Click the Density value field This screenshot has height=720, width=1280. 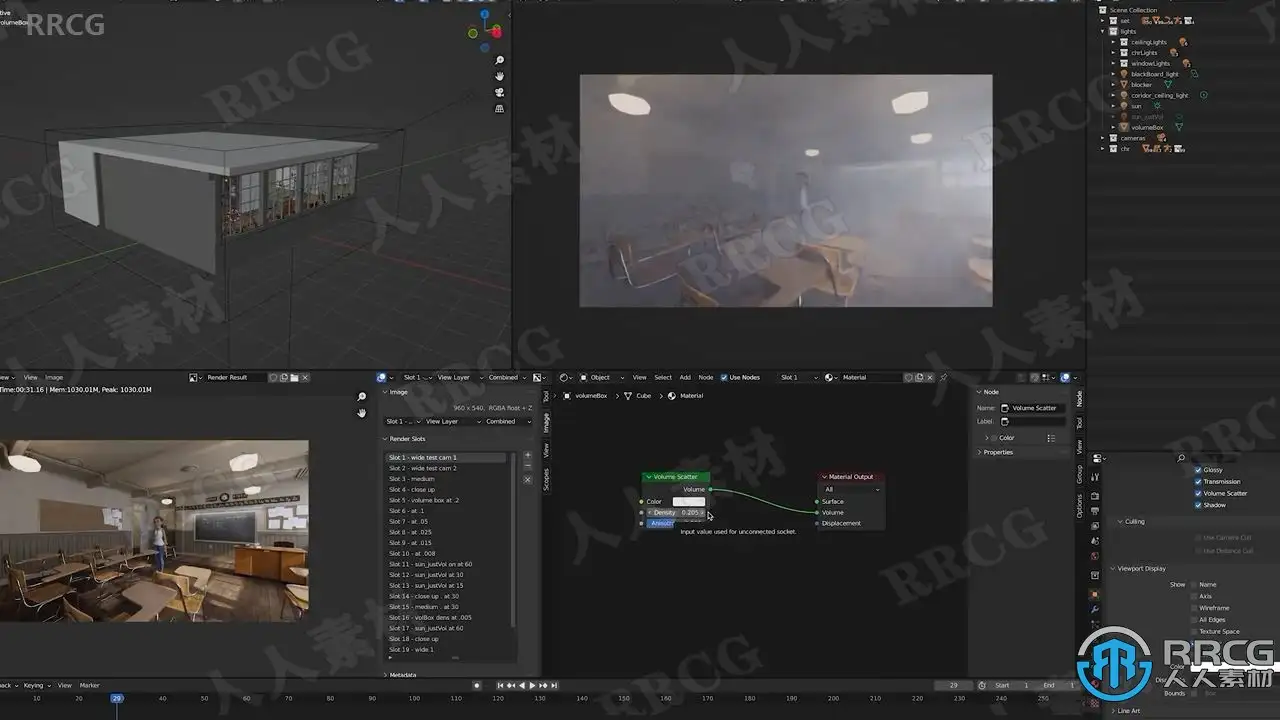(x=677, y=512)
